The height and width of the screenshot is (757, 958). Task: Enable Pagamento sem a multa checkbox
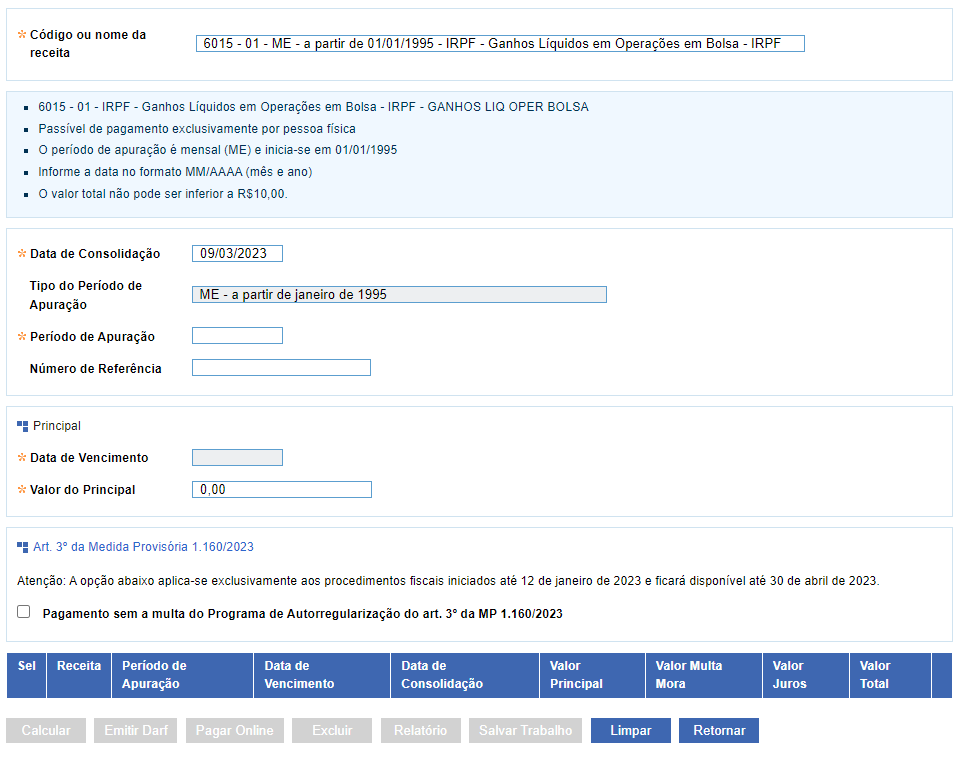[x=24, y=612]
